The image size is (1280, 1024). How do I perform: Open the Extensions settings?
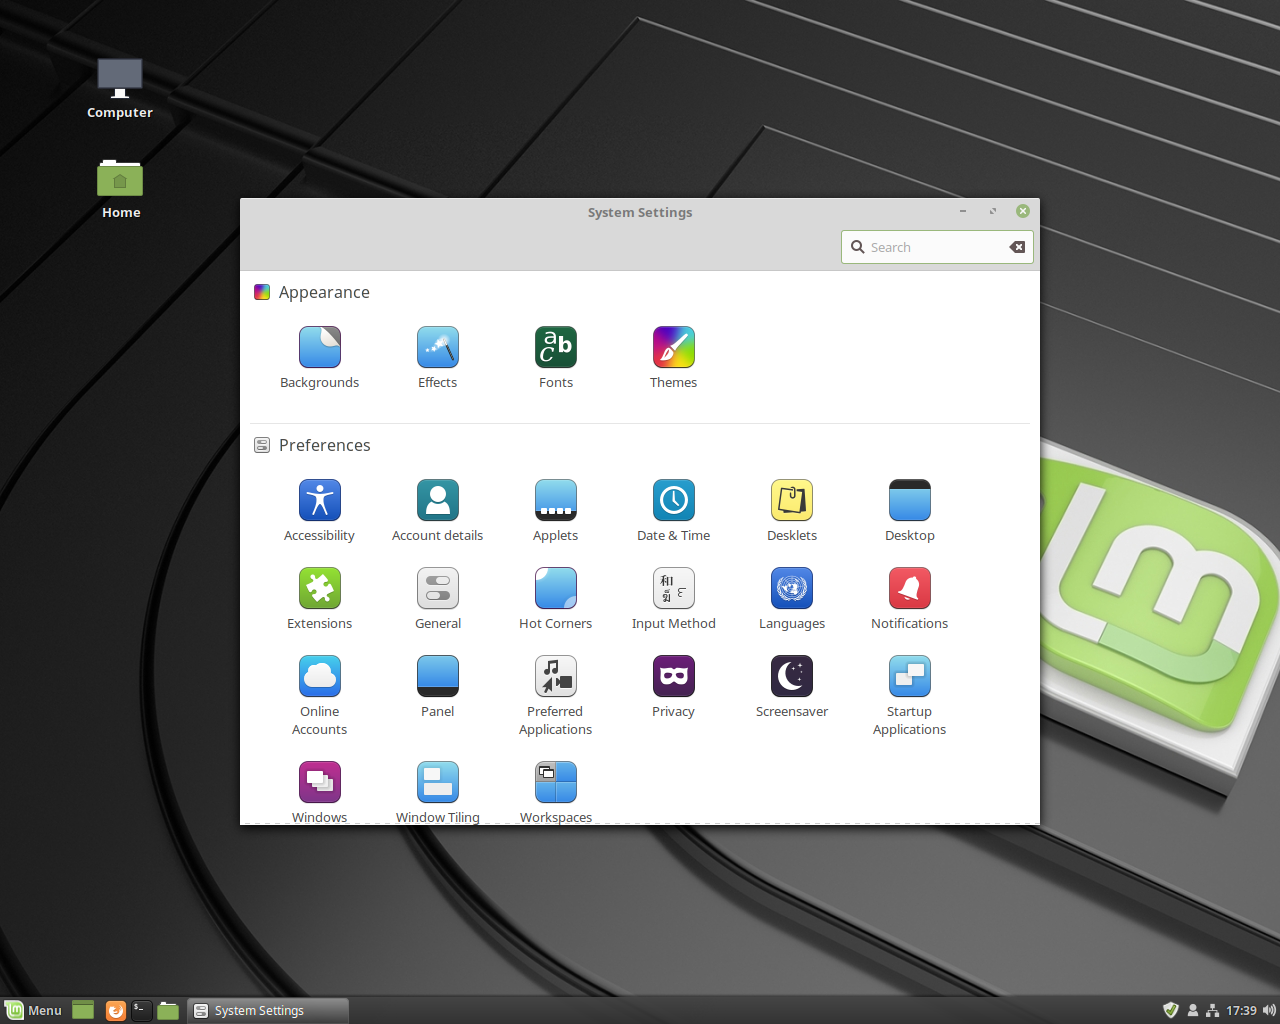click(320, 599)
